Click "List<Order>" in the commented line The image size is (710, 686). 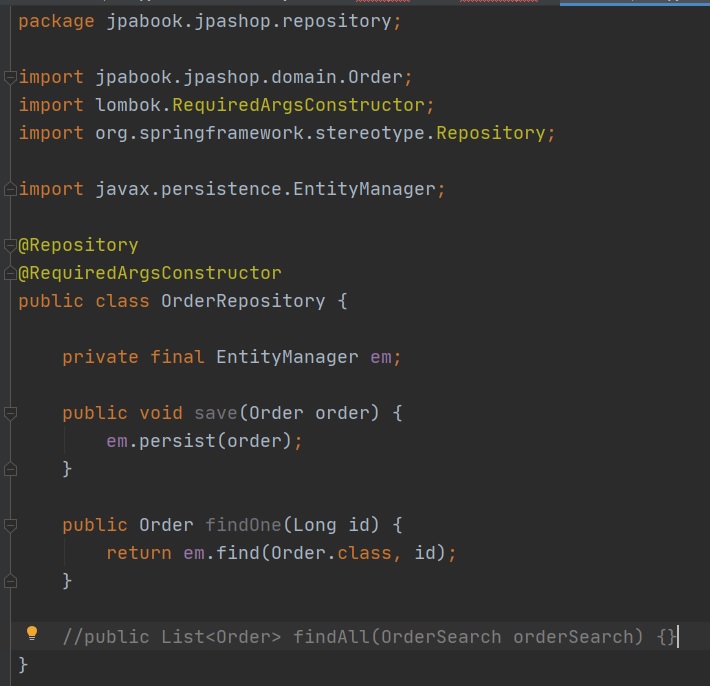click(221, 637)
